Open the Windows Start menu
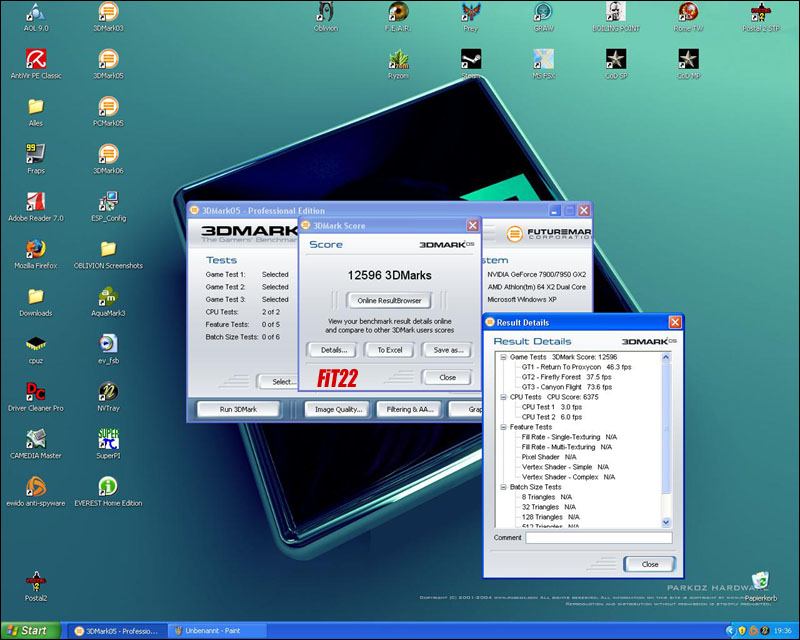This screenshot has height=640, width=800. point(30,631)
